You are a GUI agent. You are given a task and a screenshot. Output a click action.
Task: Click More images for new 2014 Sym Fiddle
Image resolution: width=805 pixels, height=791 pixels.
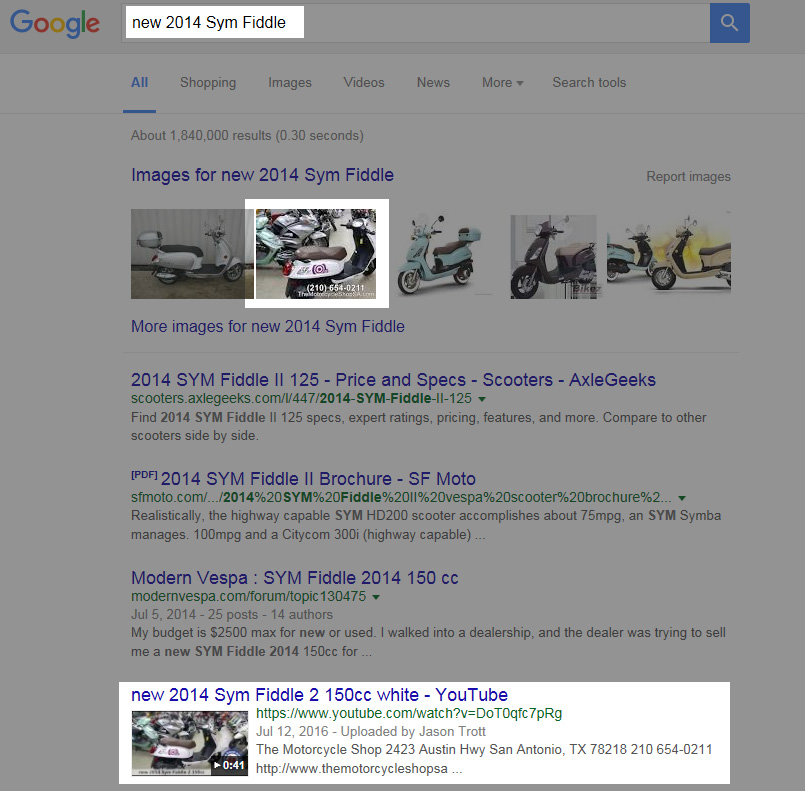click(267, 326)
